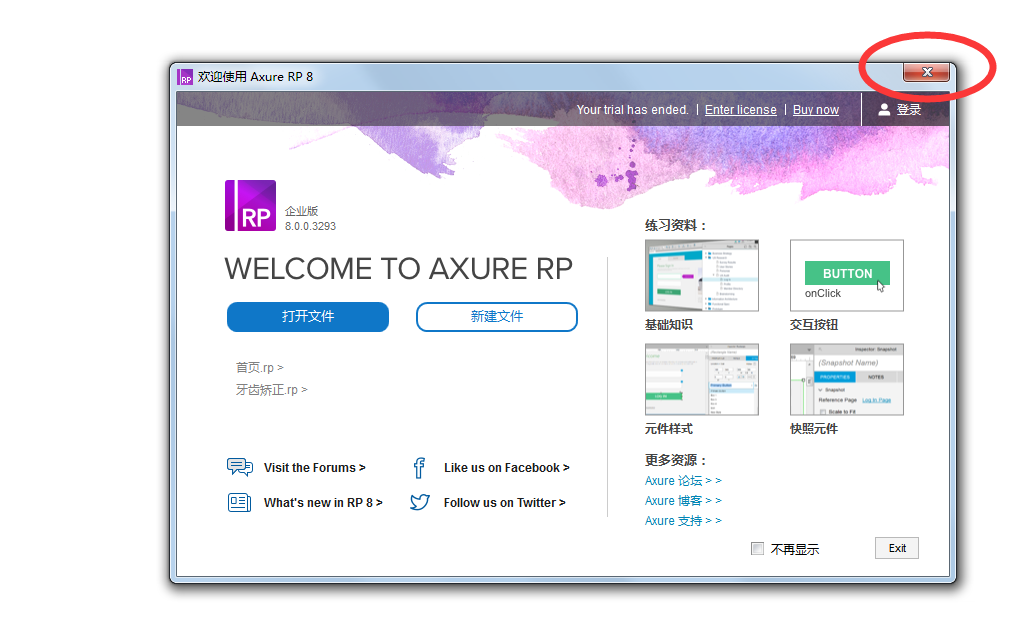This screenshot has height=642, width=1025.
Task: Click the Your trial has ended message
Action: [x=633, y=110]
